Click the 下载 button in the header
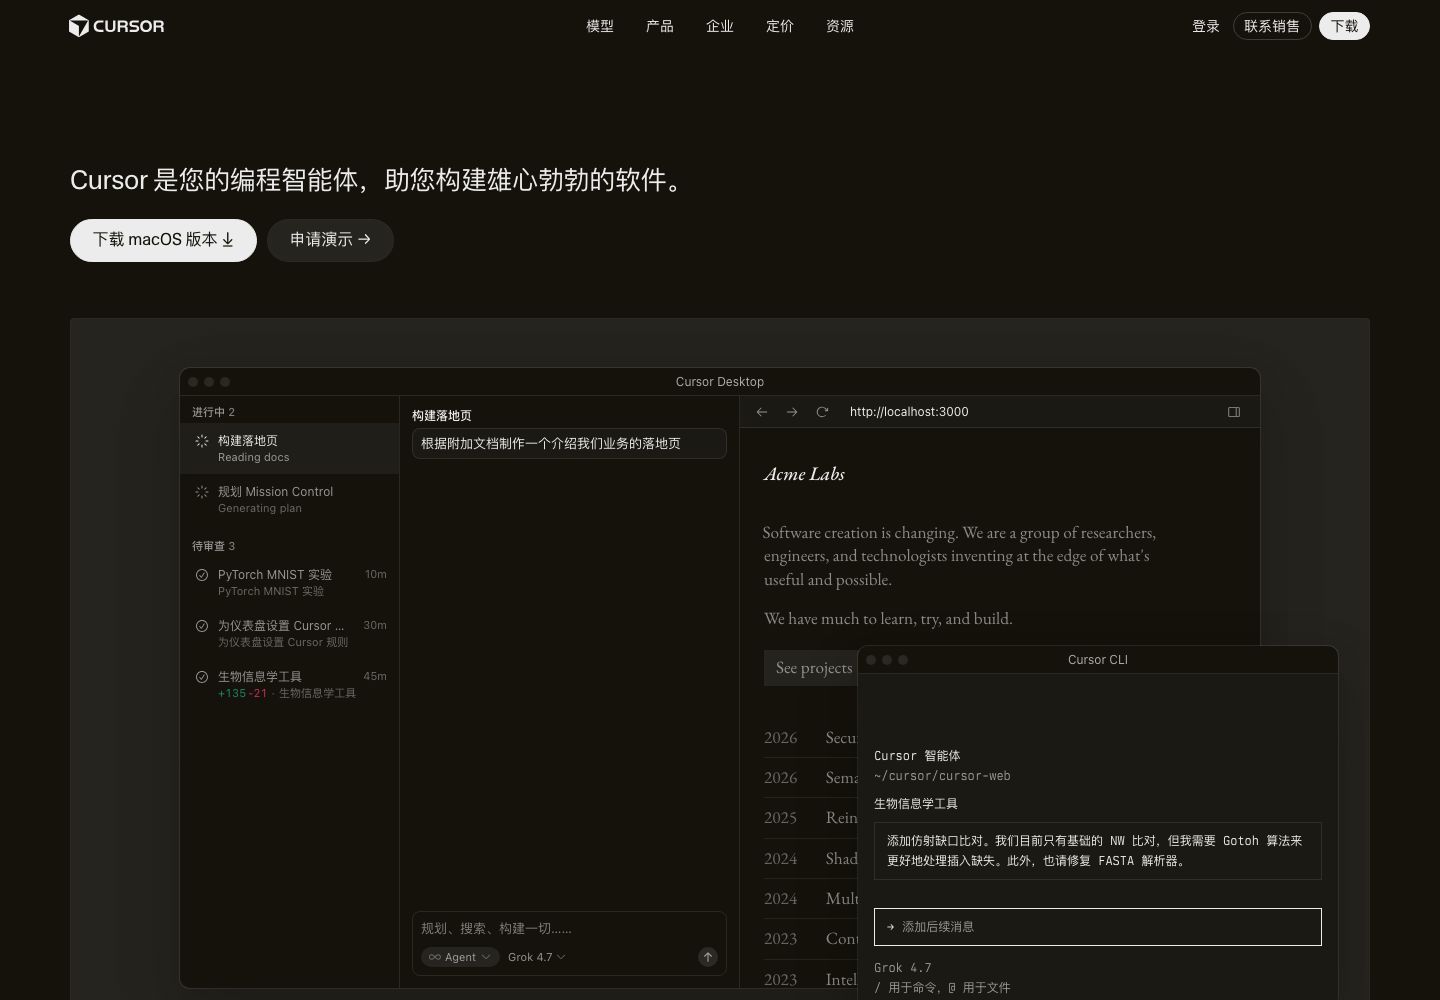This screenshot has height=1000, width=1440. pyautogui.click(x=1344, y=26)
